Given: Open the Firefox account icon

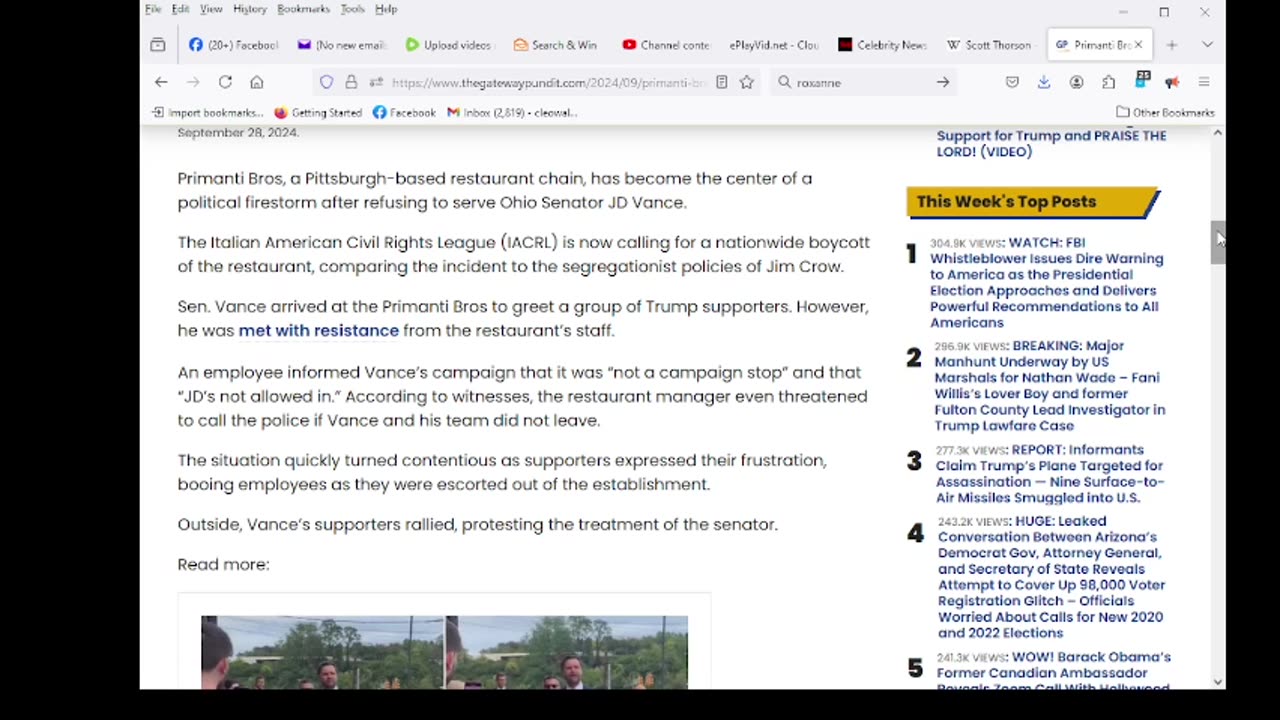Looking at the screenshot, I should pos(1076,82).
